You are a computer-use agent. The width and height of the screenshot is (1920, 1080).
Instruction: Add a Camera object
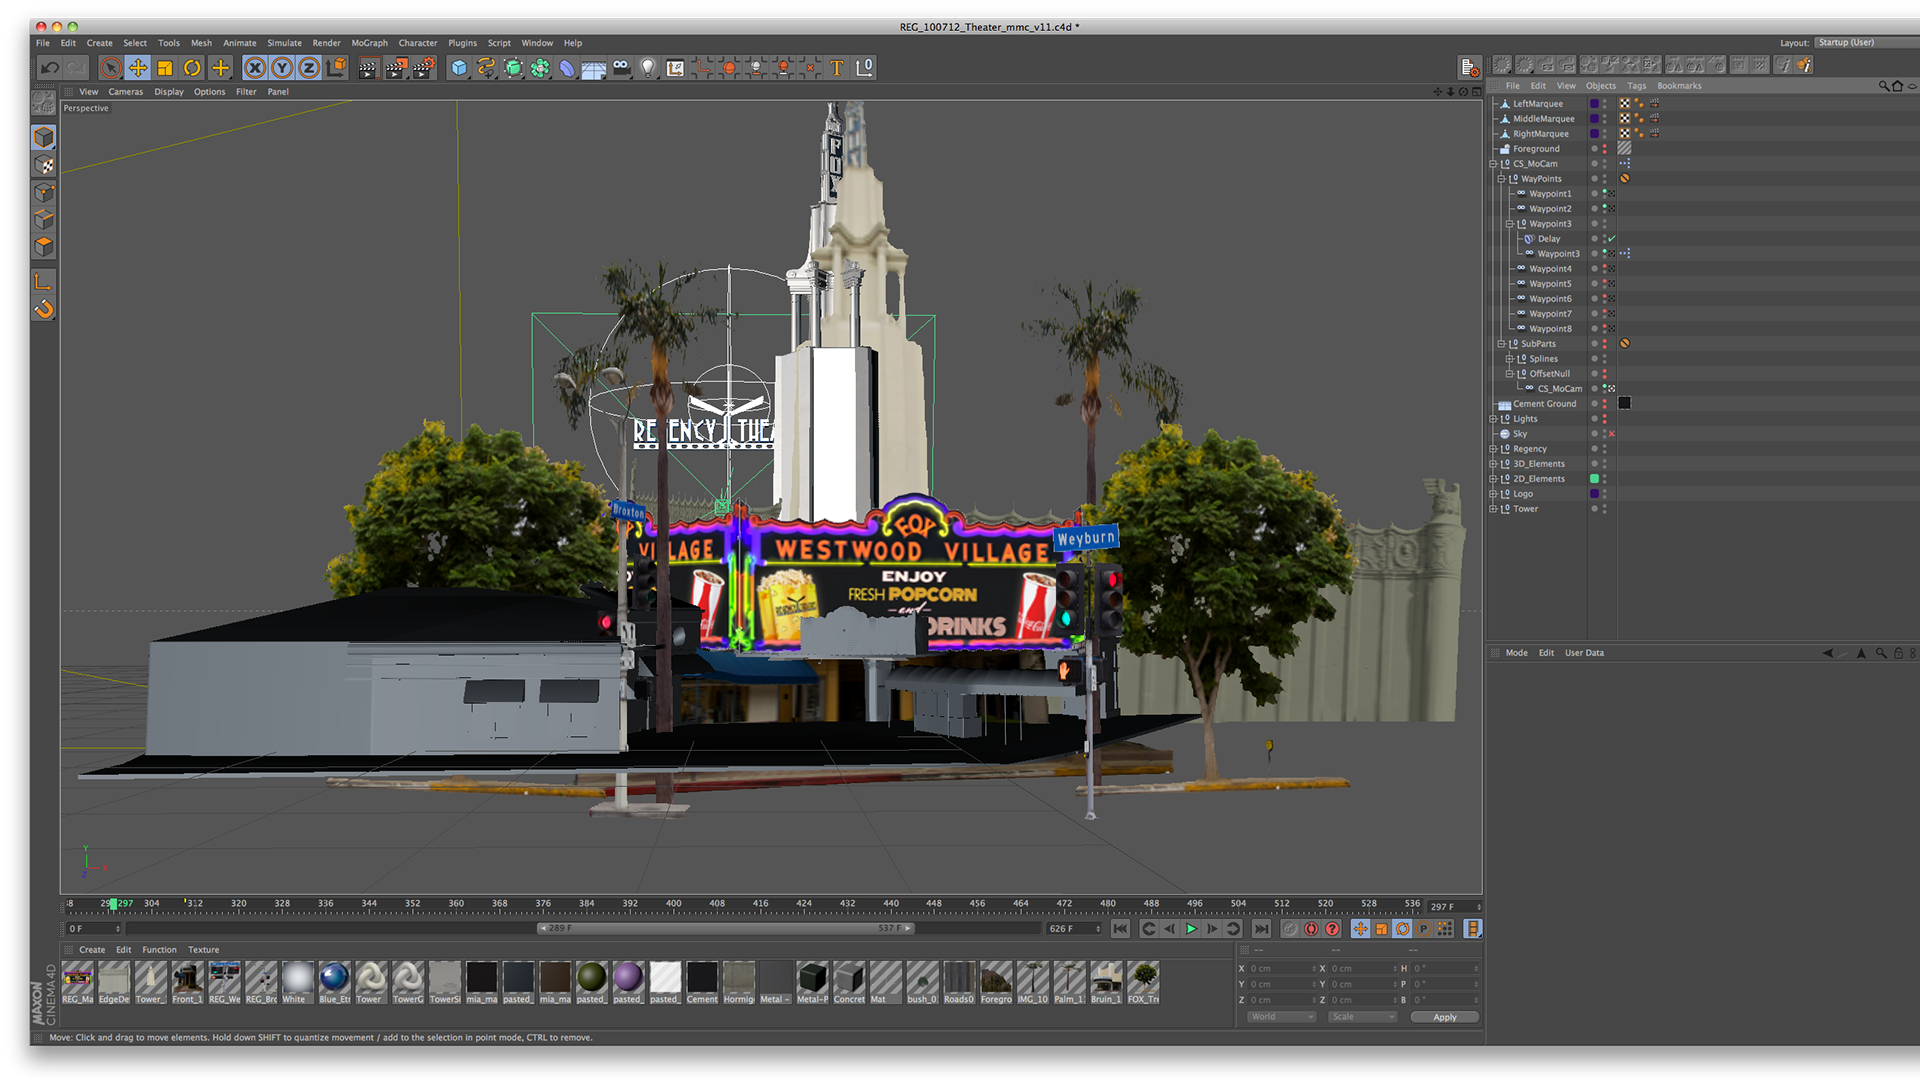click(621, 68)
